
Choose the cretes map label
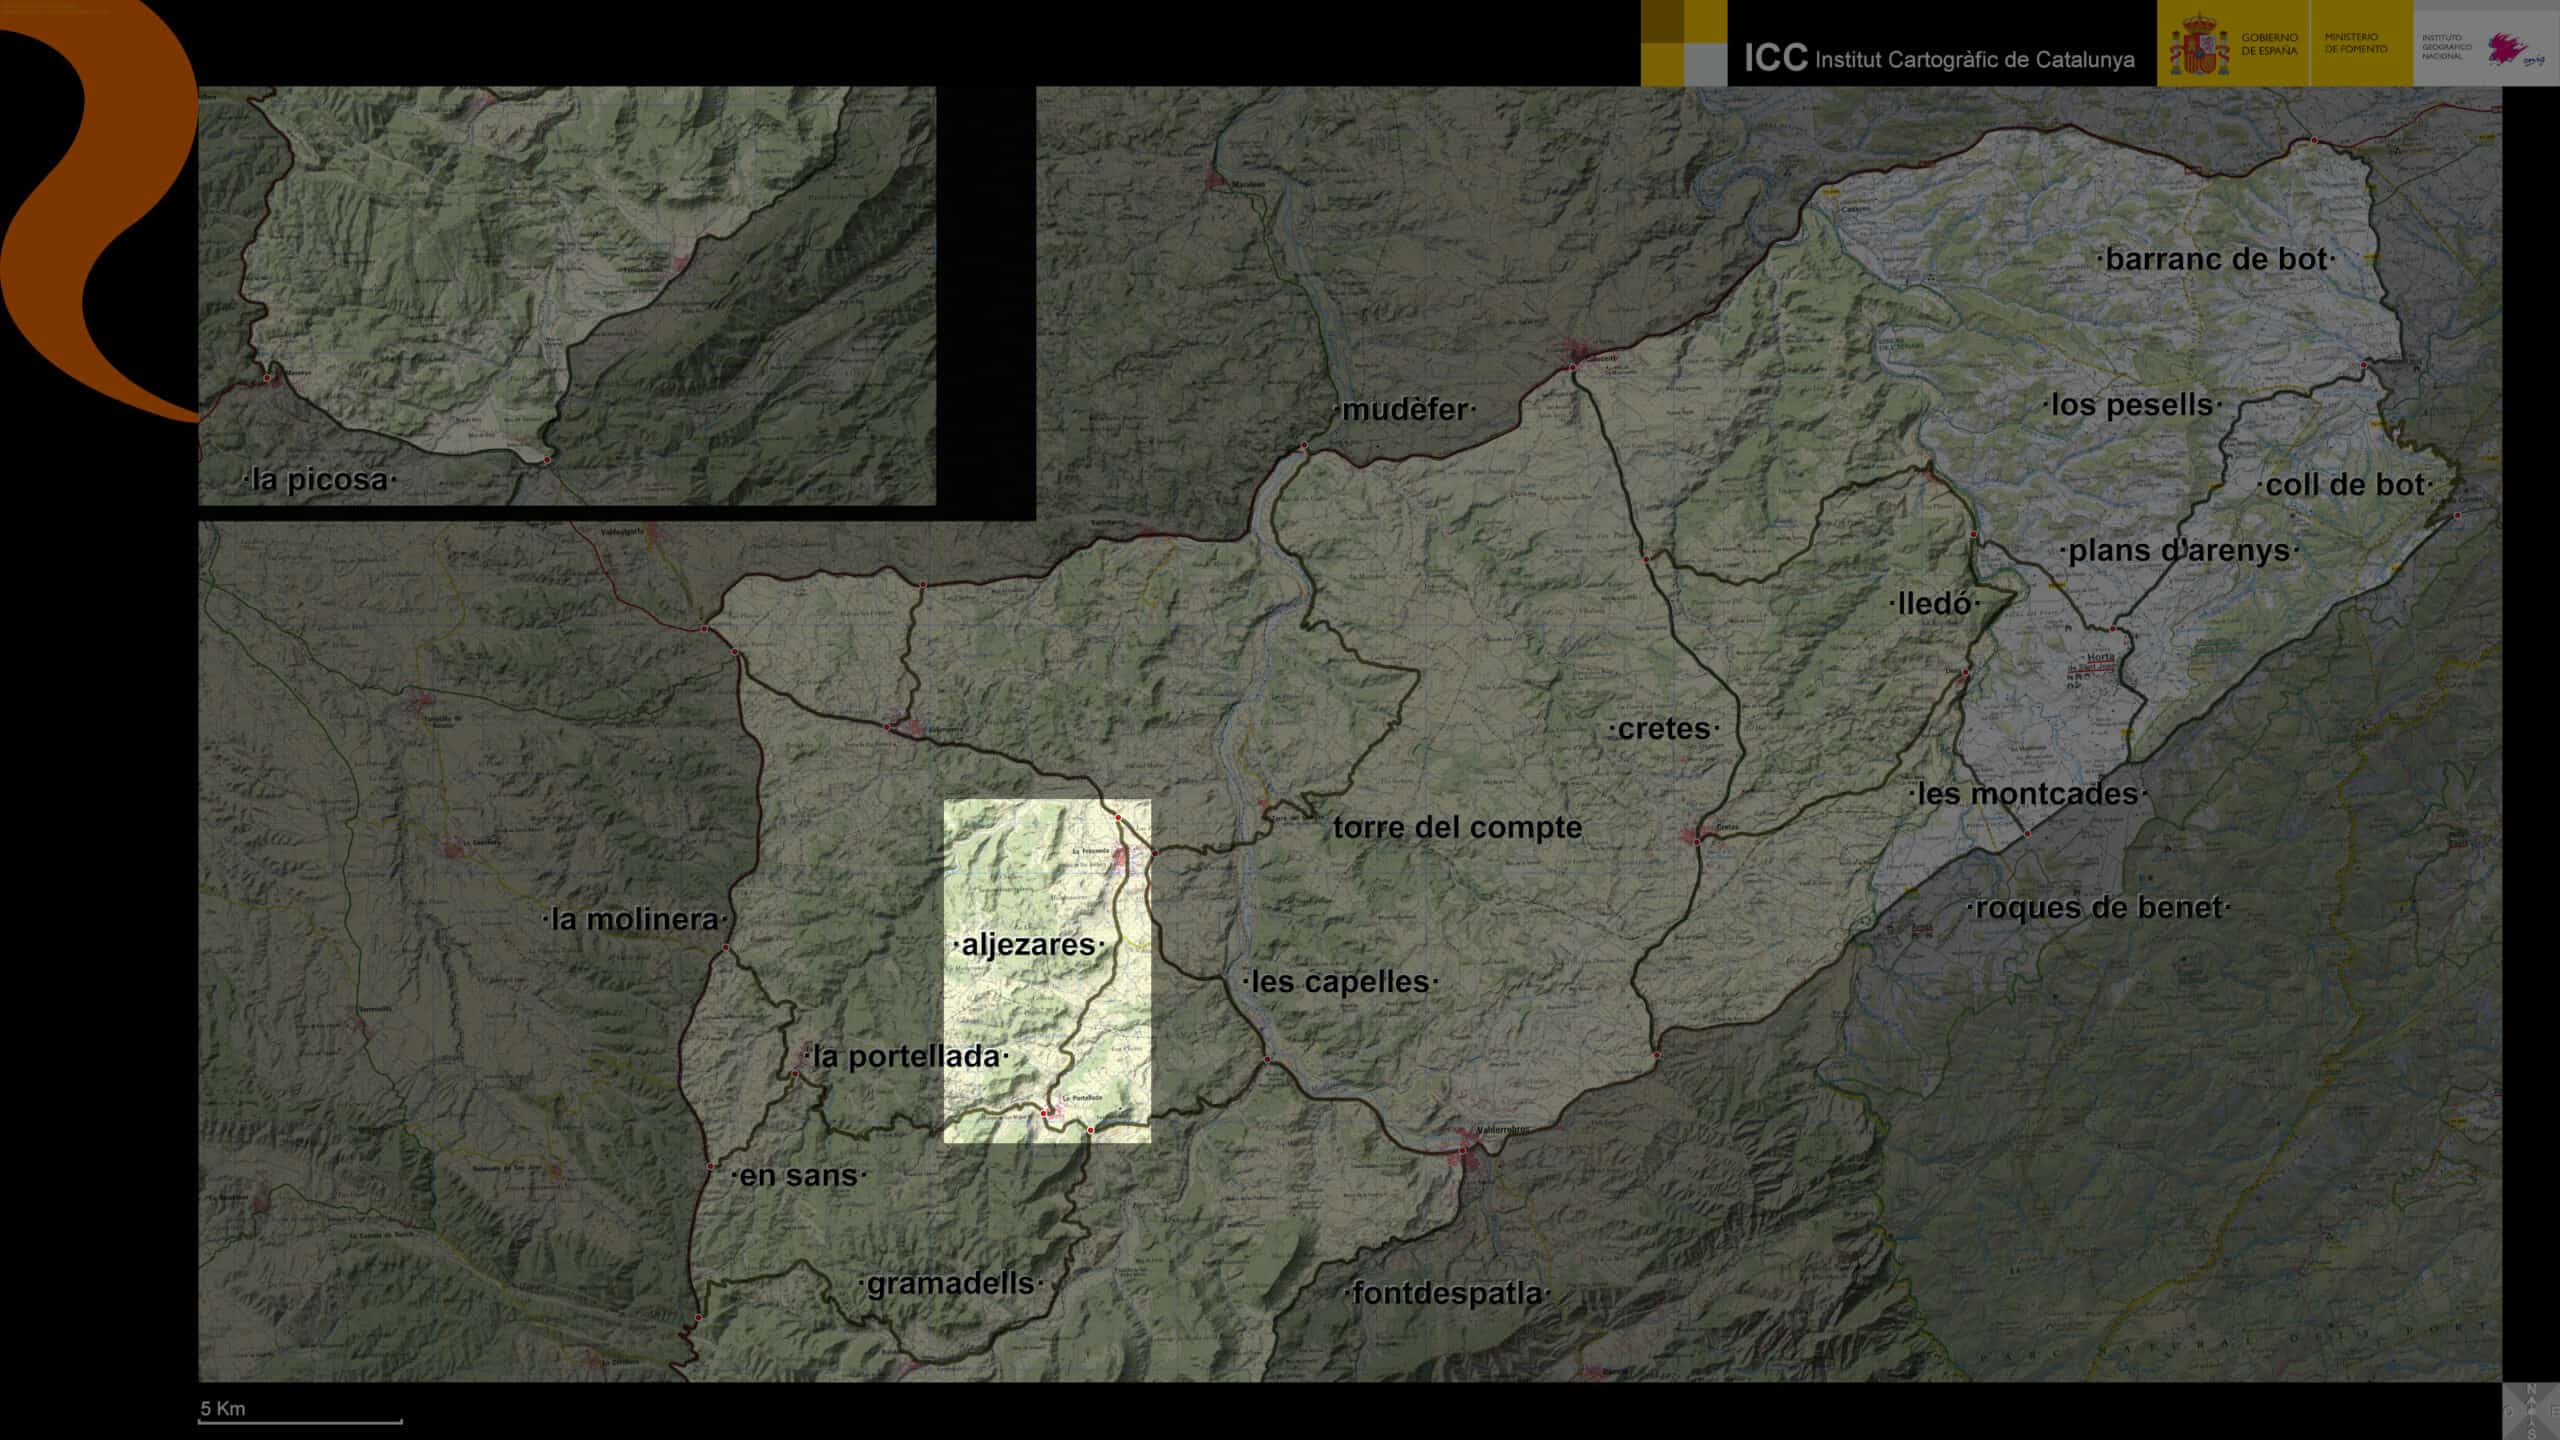pyautogui.click(x=1664, y=729)
